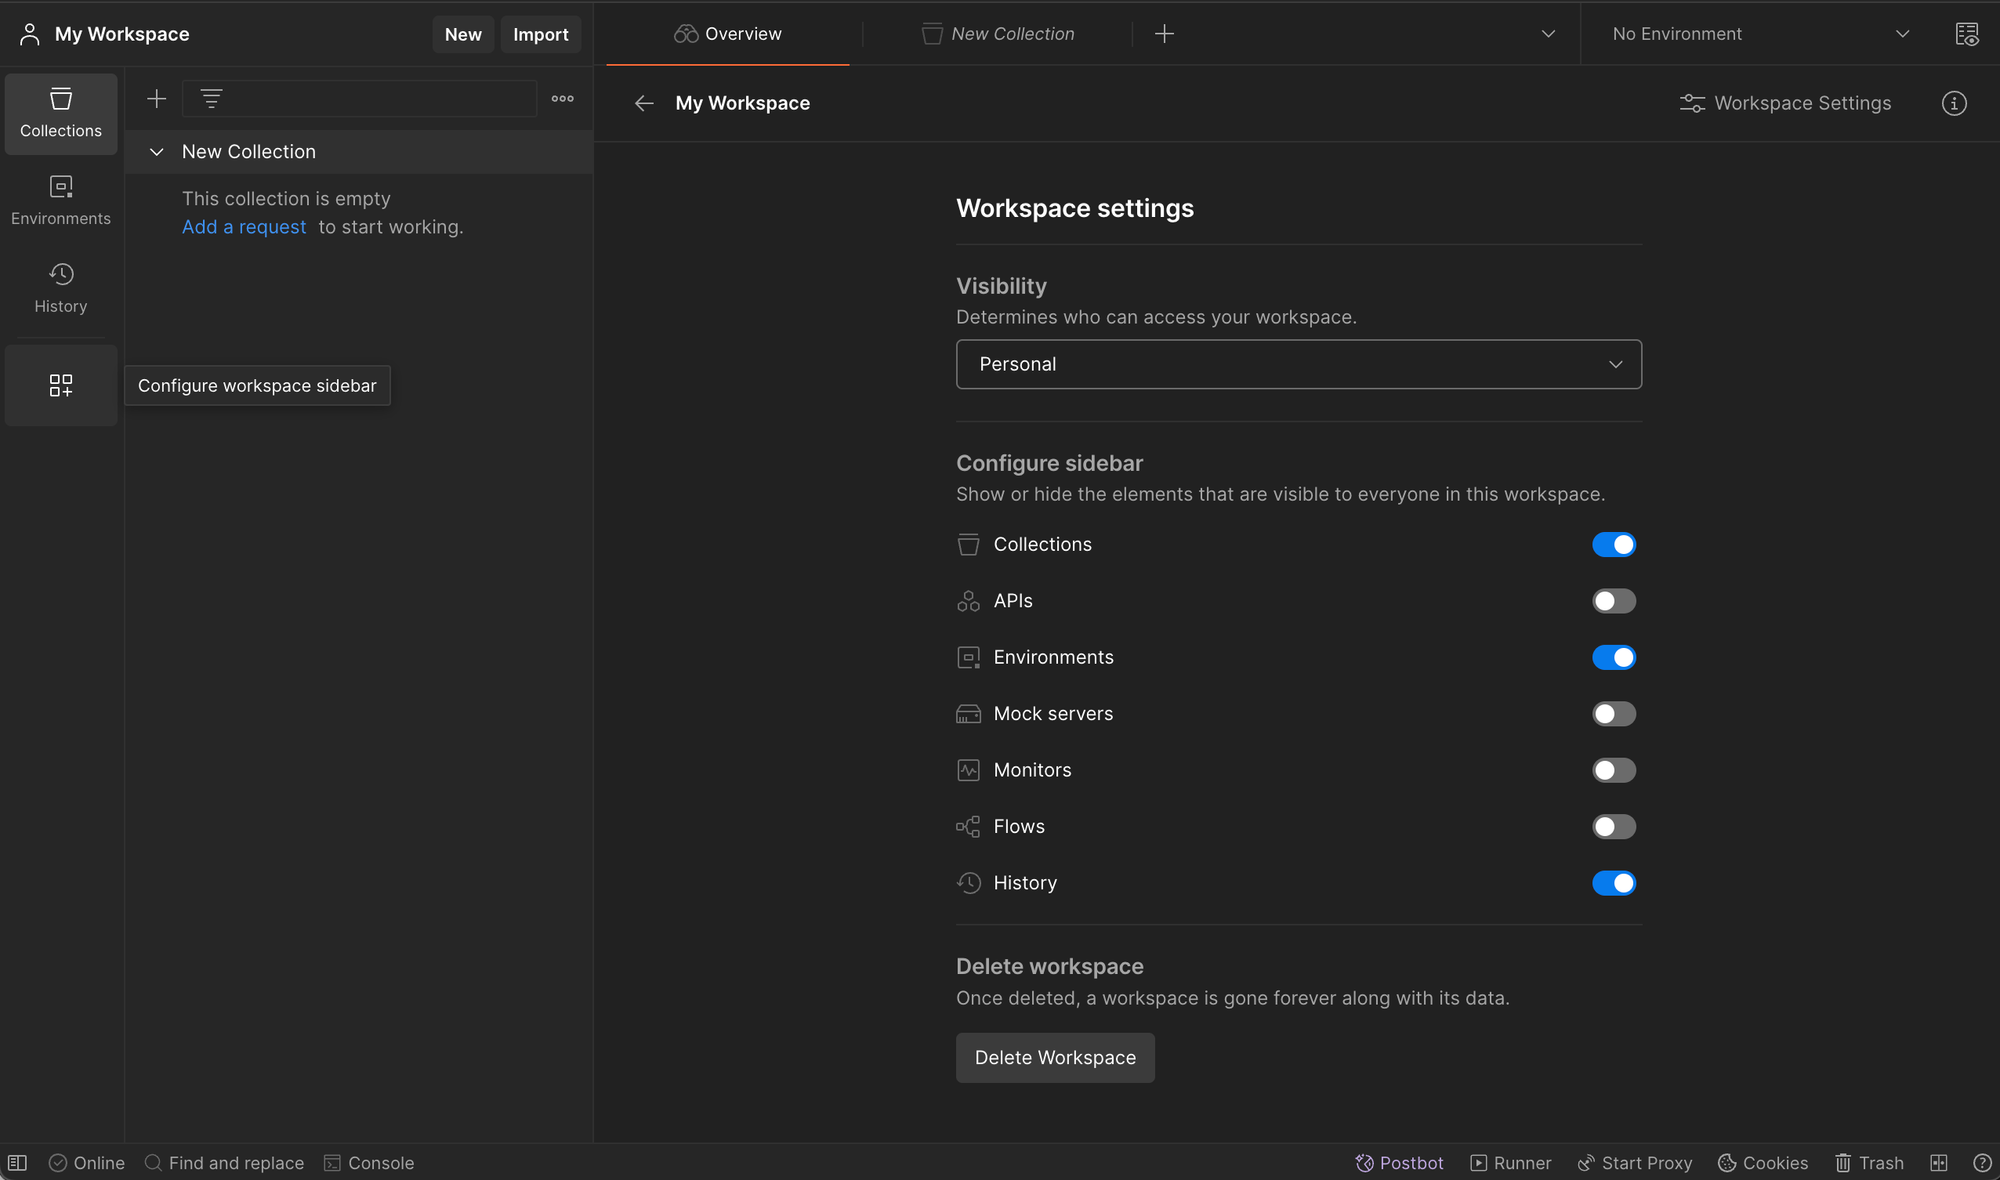This screenshot has width=2000, height=1180.
Task: Open Postbot in the status bar
Action: 1399,1163
